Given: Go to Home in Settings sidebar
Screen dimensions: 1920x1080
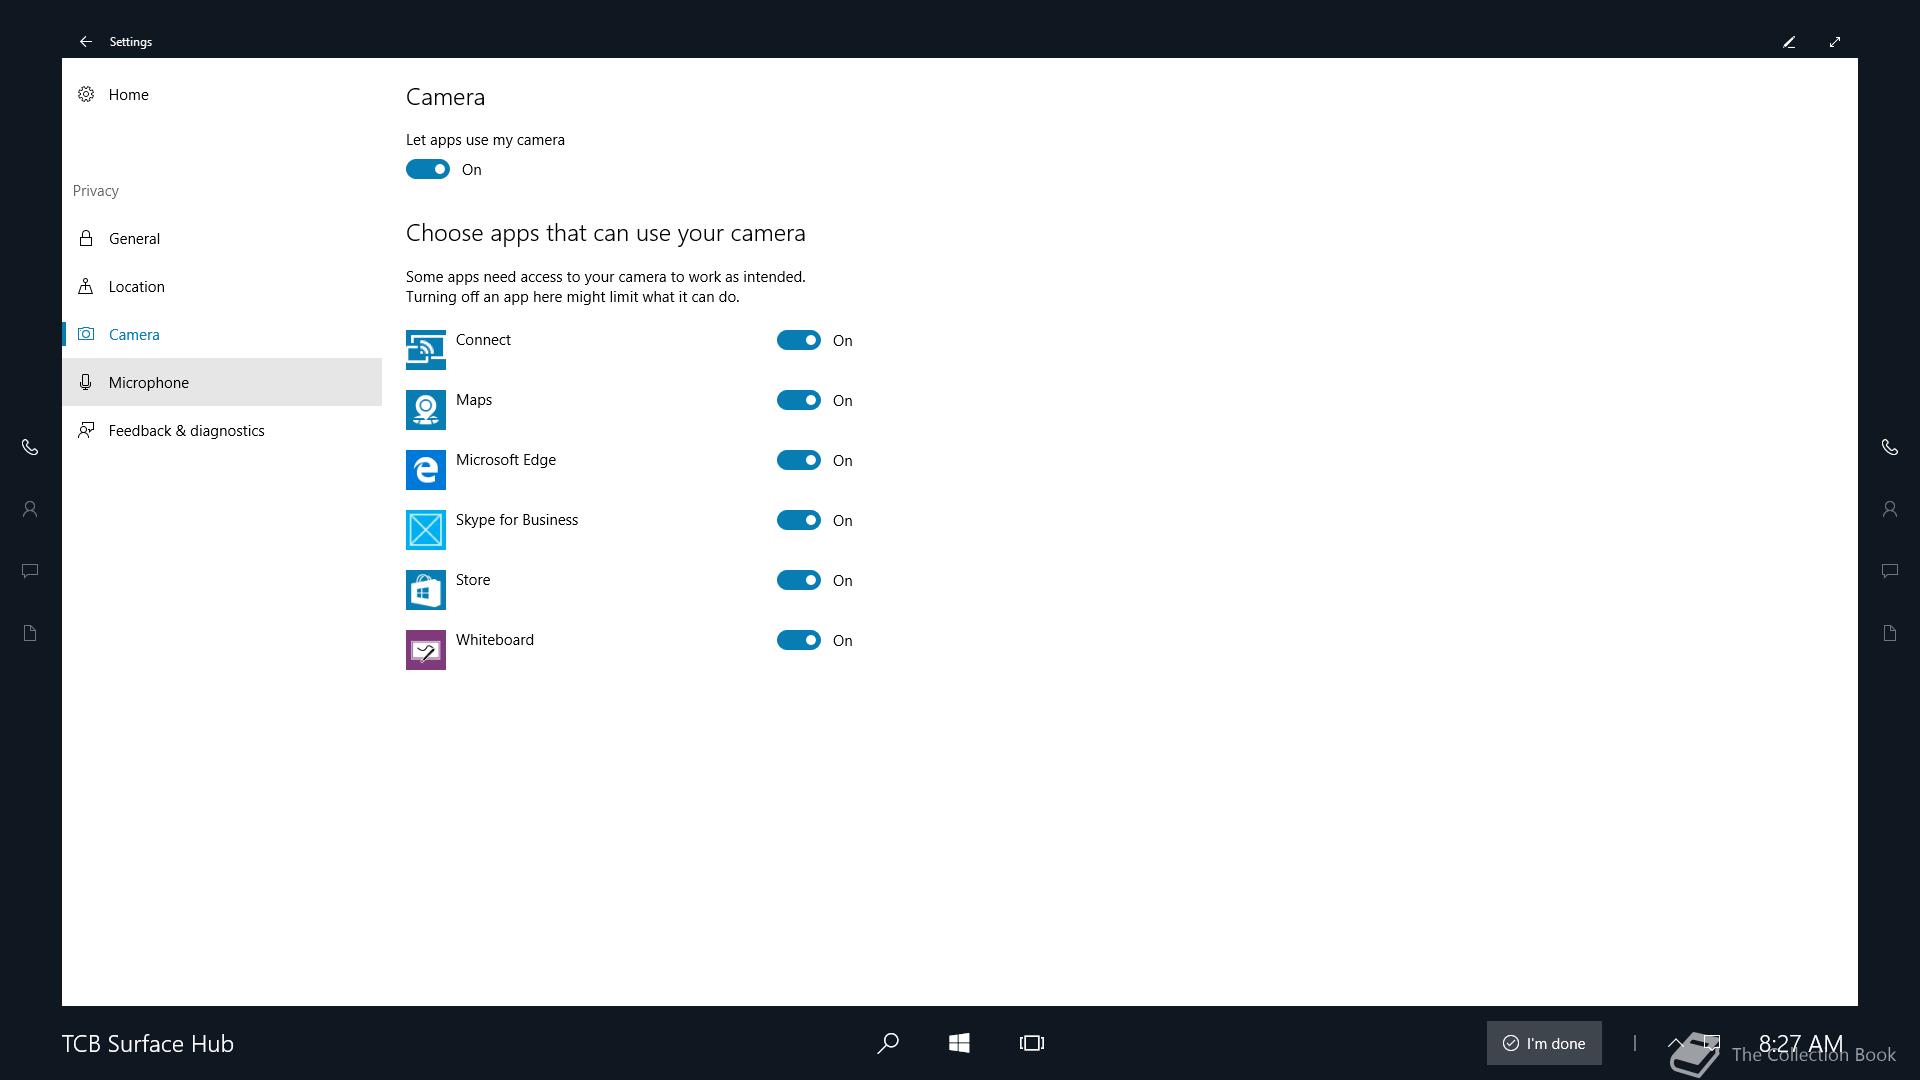Looking at the screenshot, I should (222, 94).
